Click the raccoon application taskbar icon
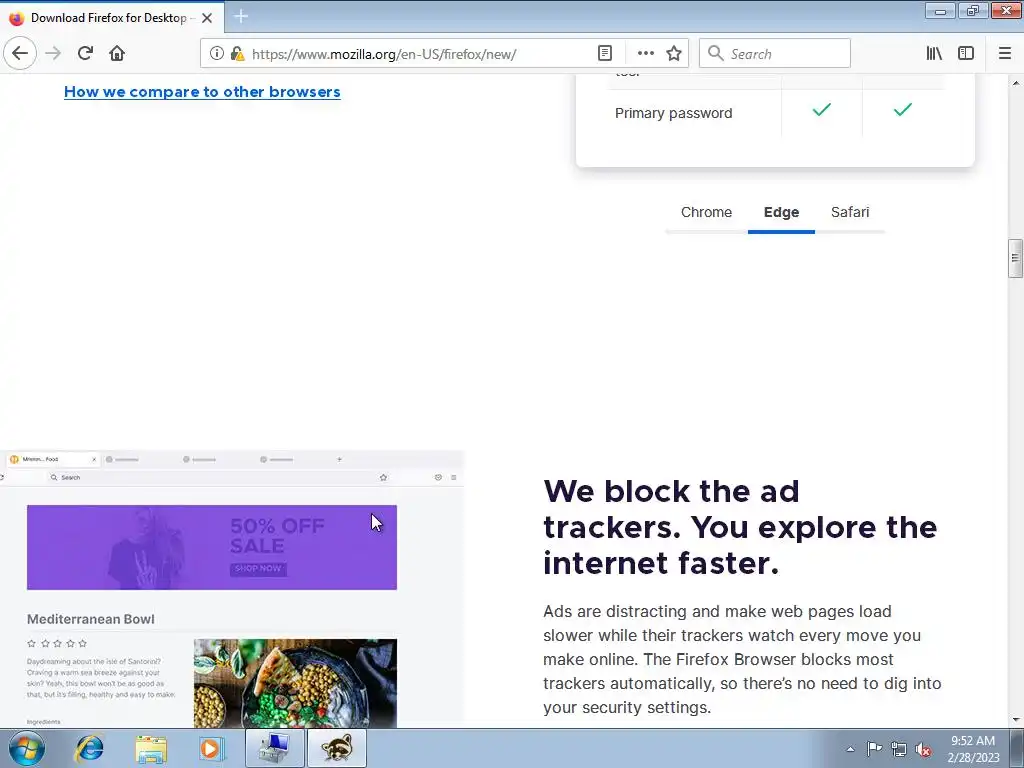 (337, 748)
